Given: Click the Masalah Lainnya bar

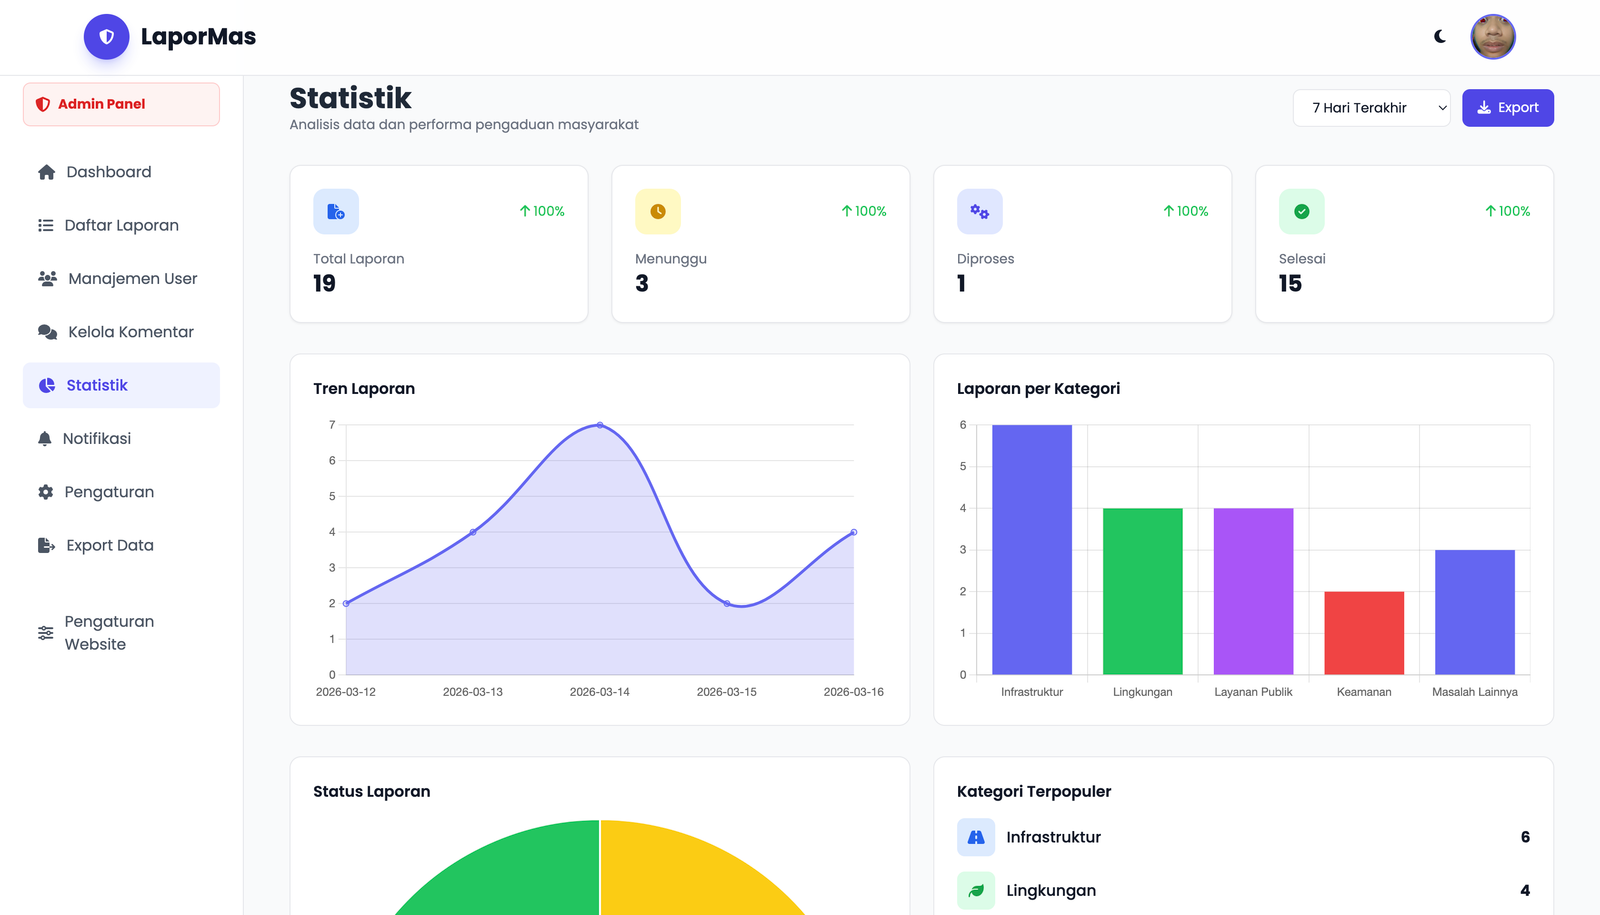Looking at the screenshot, I should pyautogui.click(x=1475, y=612).
